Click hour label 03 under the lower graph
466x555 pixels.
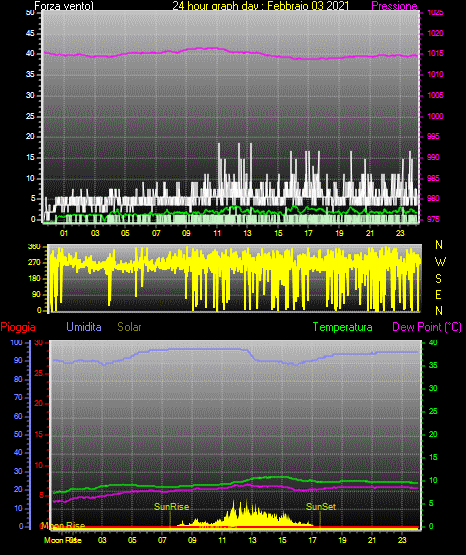click(102, 540)
